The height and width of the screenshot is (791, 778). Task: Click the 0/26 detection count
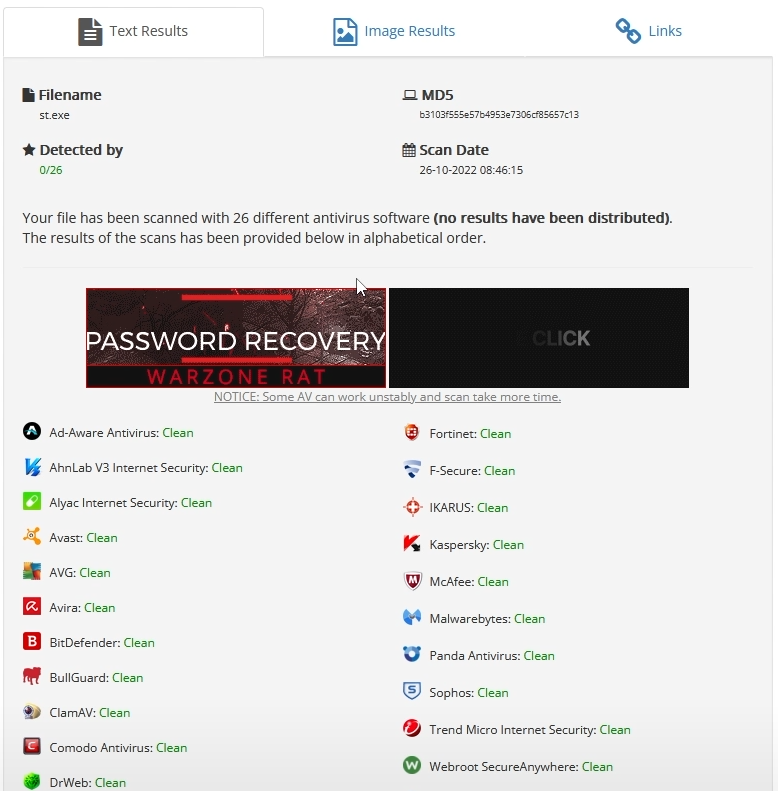[x=51, y=170]
